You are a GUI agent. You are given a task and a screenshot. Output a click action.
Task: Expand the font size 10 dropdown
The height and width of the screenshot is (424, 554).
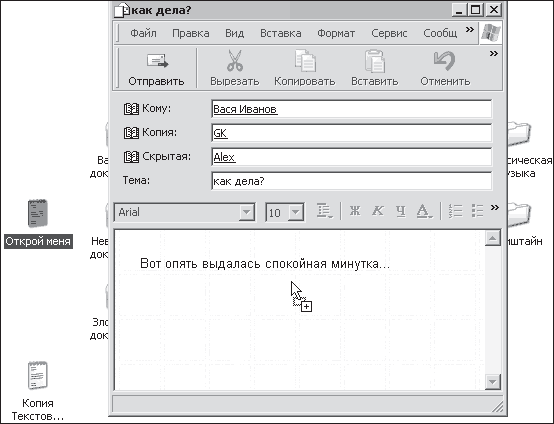point(296,212)
